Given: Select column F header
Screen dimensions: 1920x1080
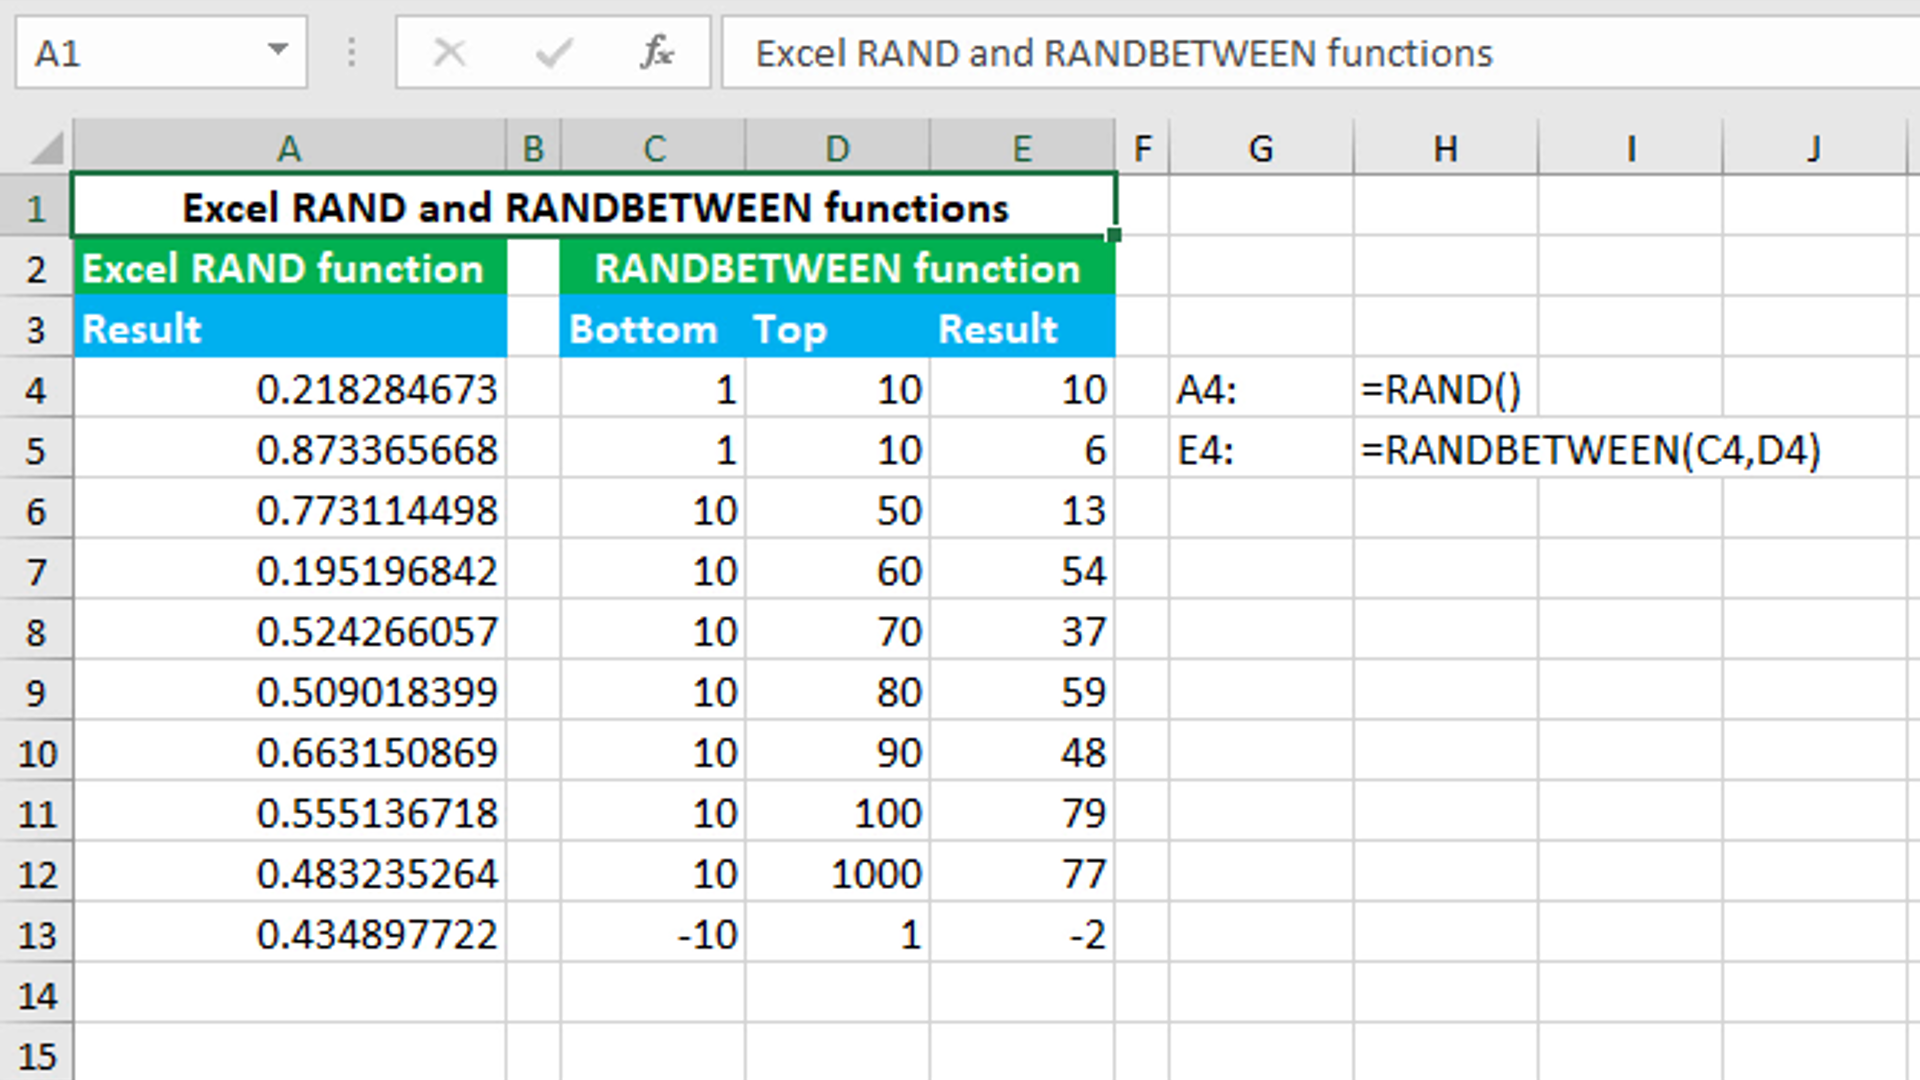Looking at the screenshot, I should [1142, 148].
